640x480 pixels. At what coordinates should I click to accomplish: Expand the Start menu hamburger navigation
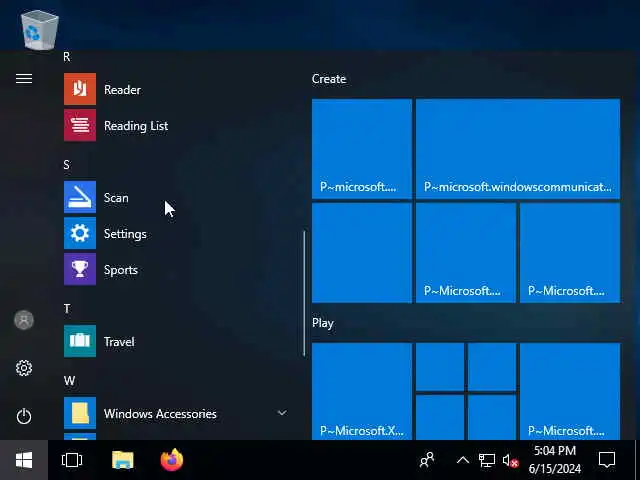pyautogui.click(x=24, y=78)
